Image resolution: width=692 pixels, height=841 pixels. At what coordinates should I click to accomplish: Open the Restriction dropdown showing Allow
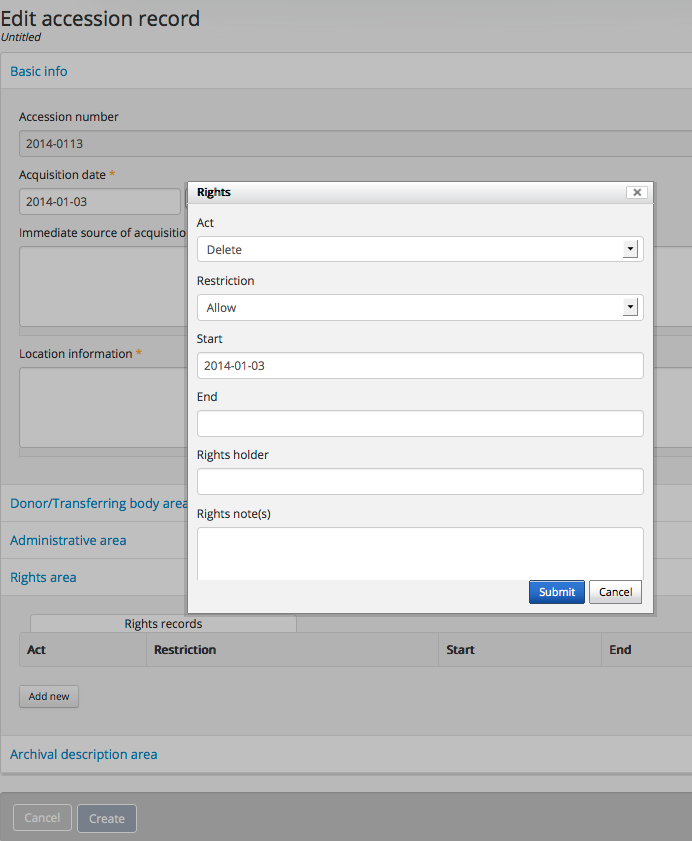coord(420,308)
